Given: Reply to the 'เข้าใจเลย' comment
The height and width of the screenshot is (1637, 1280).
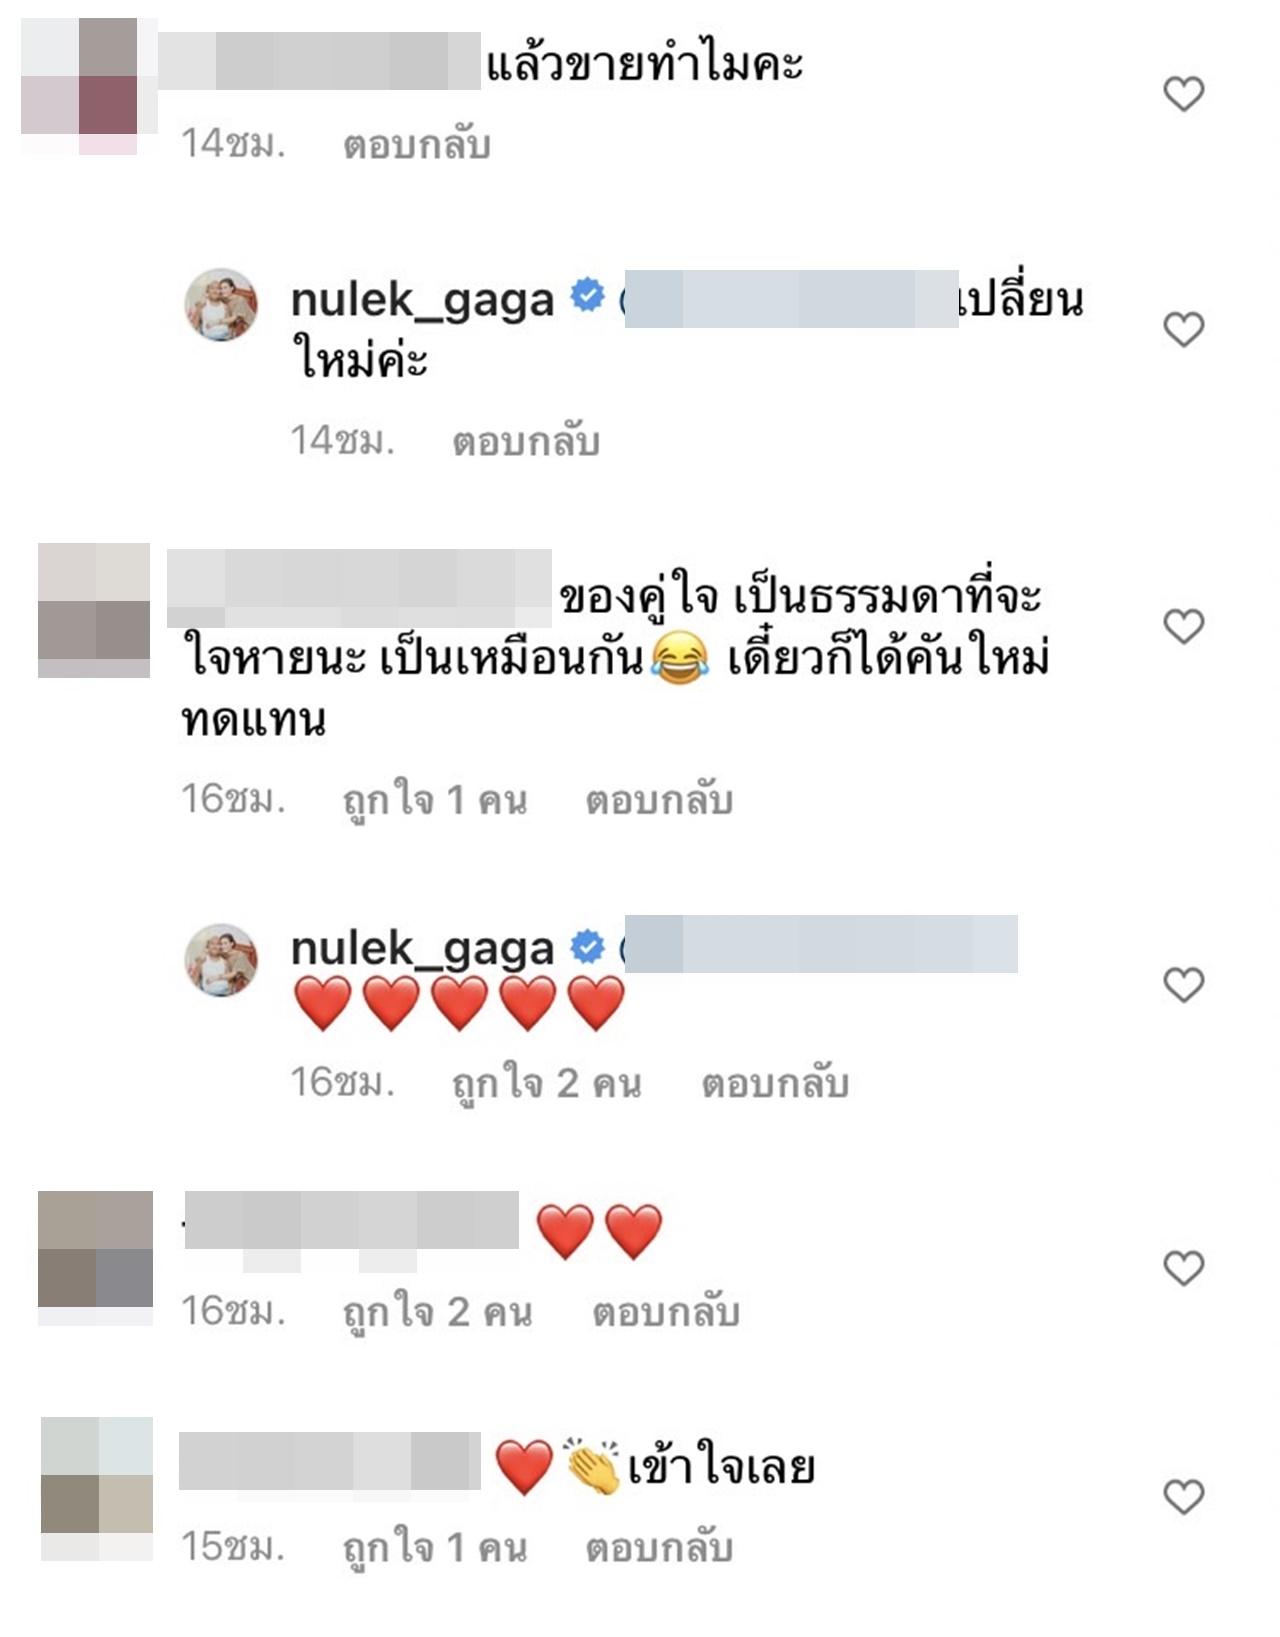Looking at the screenshot, I should [659, 1548].
